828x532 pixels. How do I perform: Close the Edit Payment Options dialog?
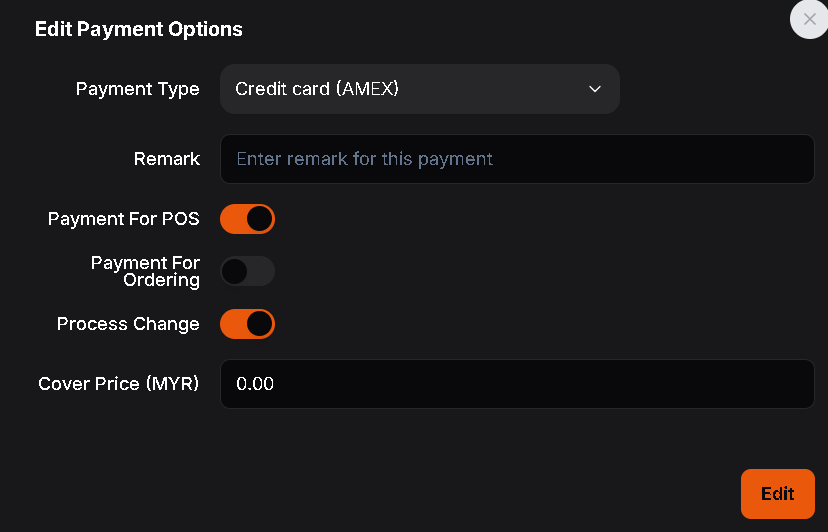coord(809,19)
